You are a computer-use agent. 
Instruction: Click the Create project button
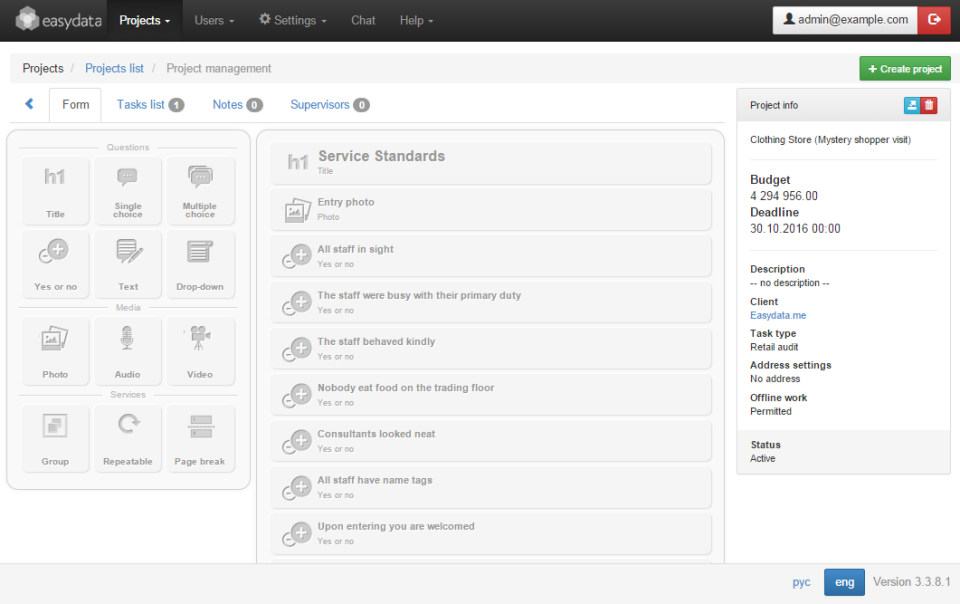click(904, 68)
